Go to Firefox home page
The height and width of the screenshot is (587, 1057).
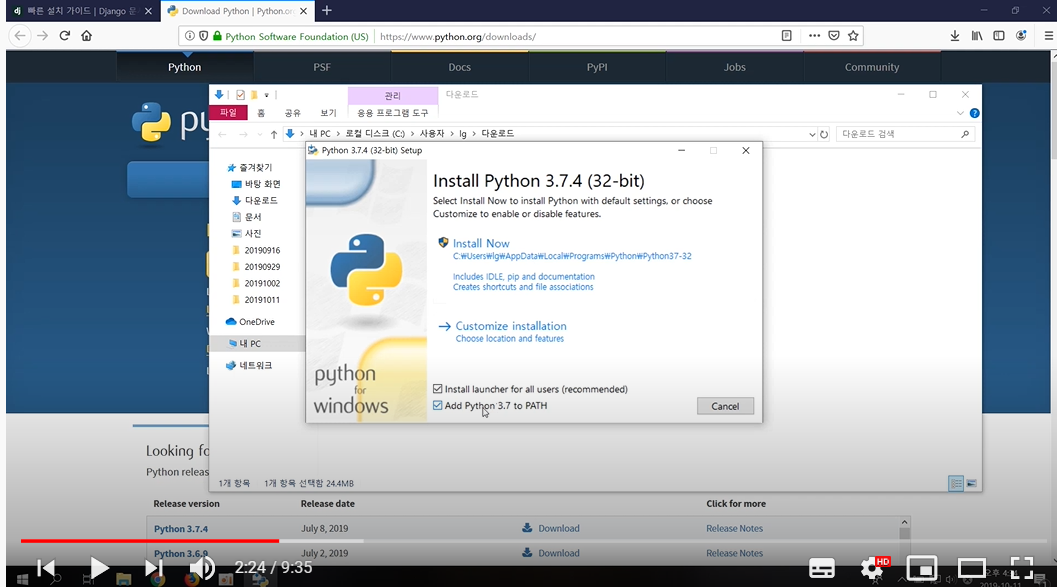(86, 36)
